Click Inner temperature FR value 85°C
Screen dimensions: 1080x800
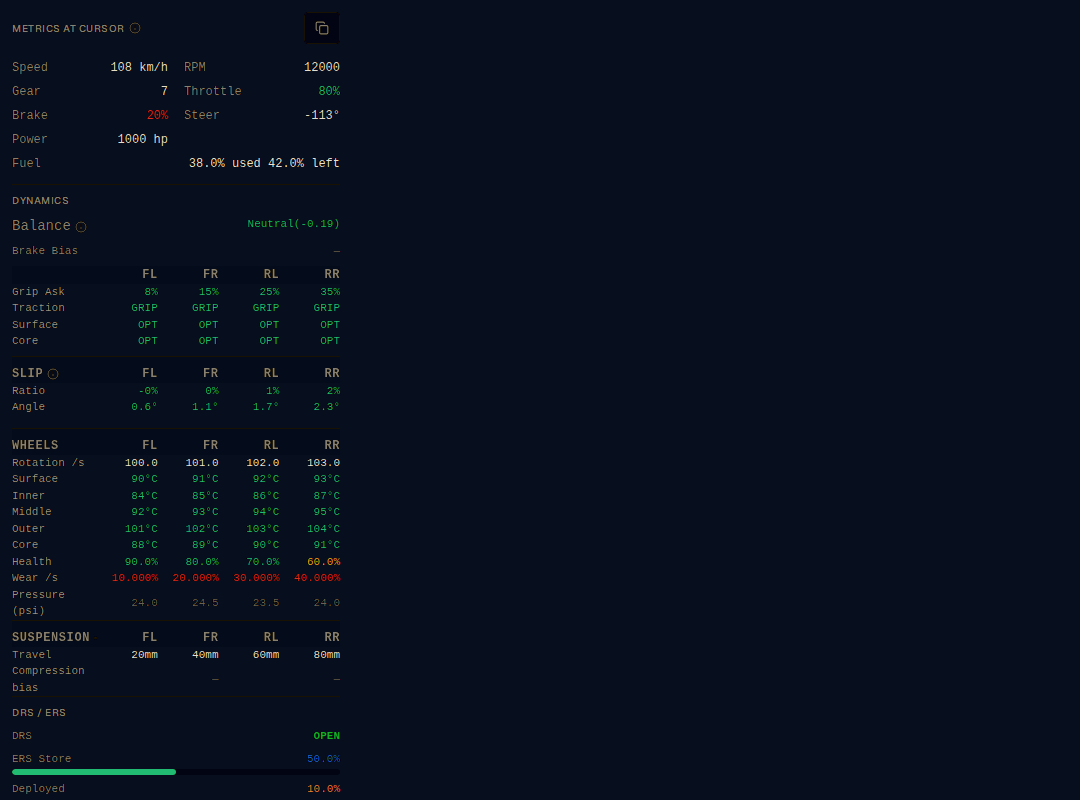(x=205, y=496)
